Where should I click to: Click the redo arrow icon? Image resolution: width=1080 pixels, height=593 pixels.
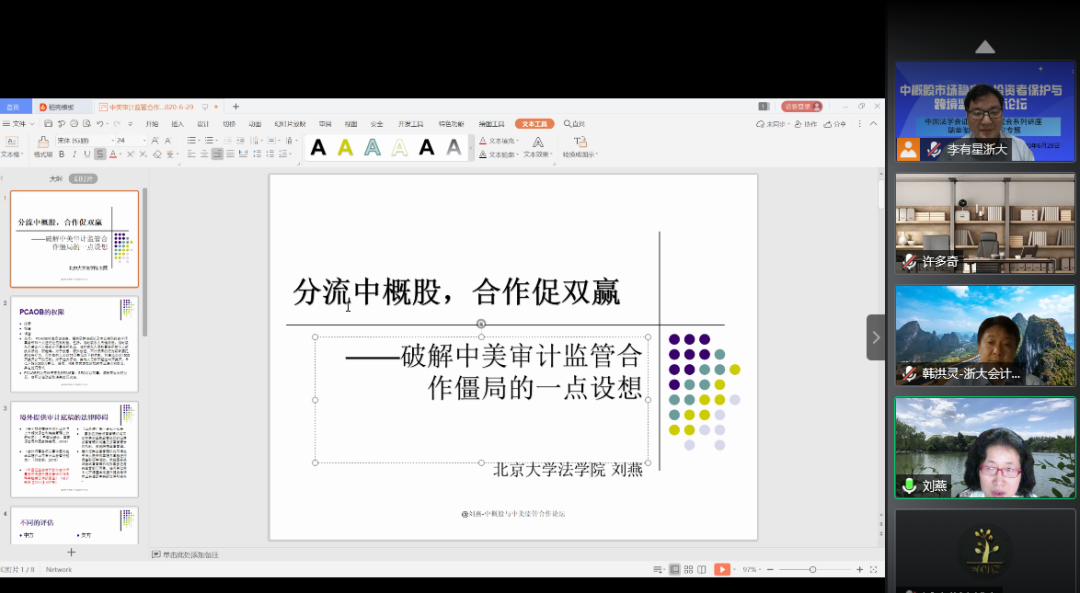[x=117, y=123]
